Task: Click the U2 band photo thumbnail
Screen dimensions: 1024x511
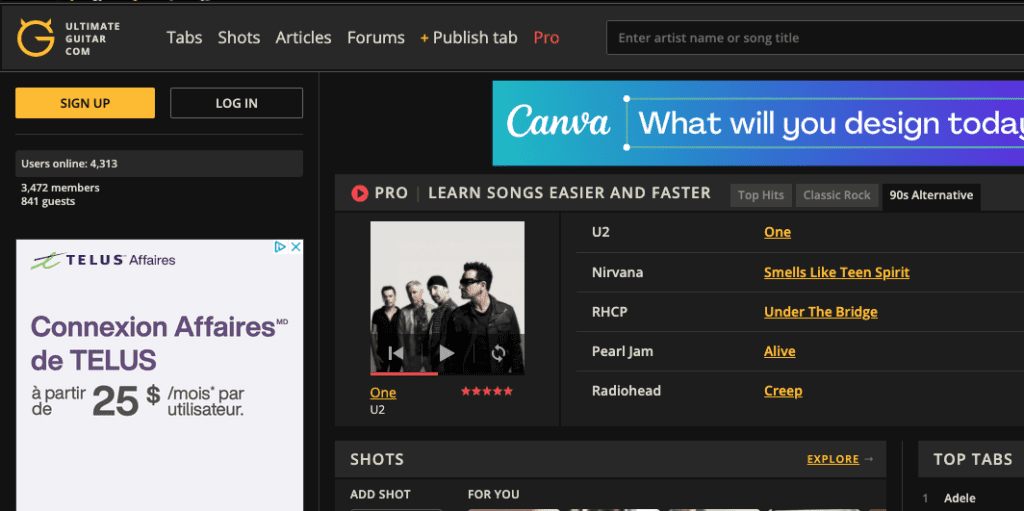Action: (447, 297)
